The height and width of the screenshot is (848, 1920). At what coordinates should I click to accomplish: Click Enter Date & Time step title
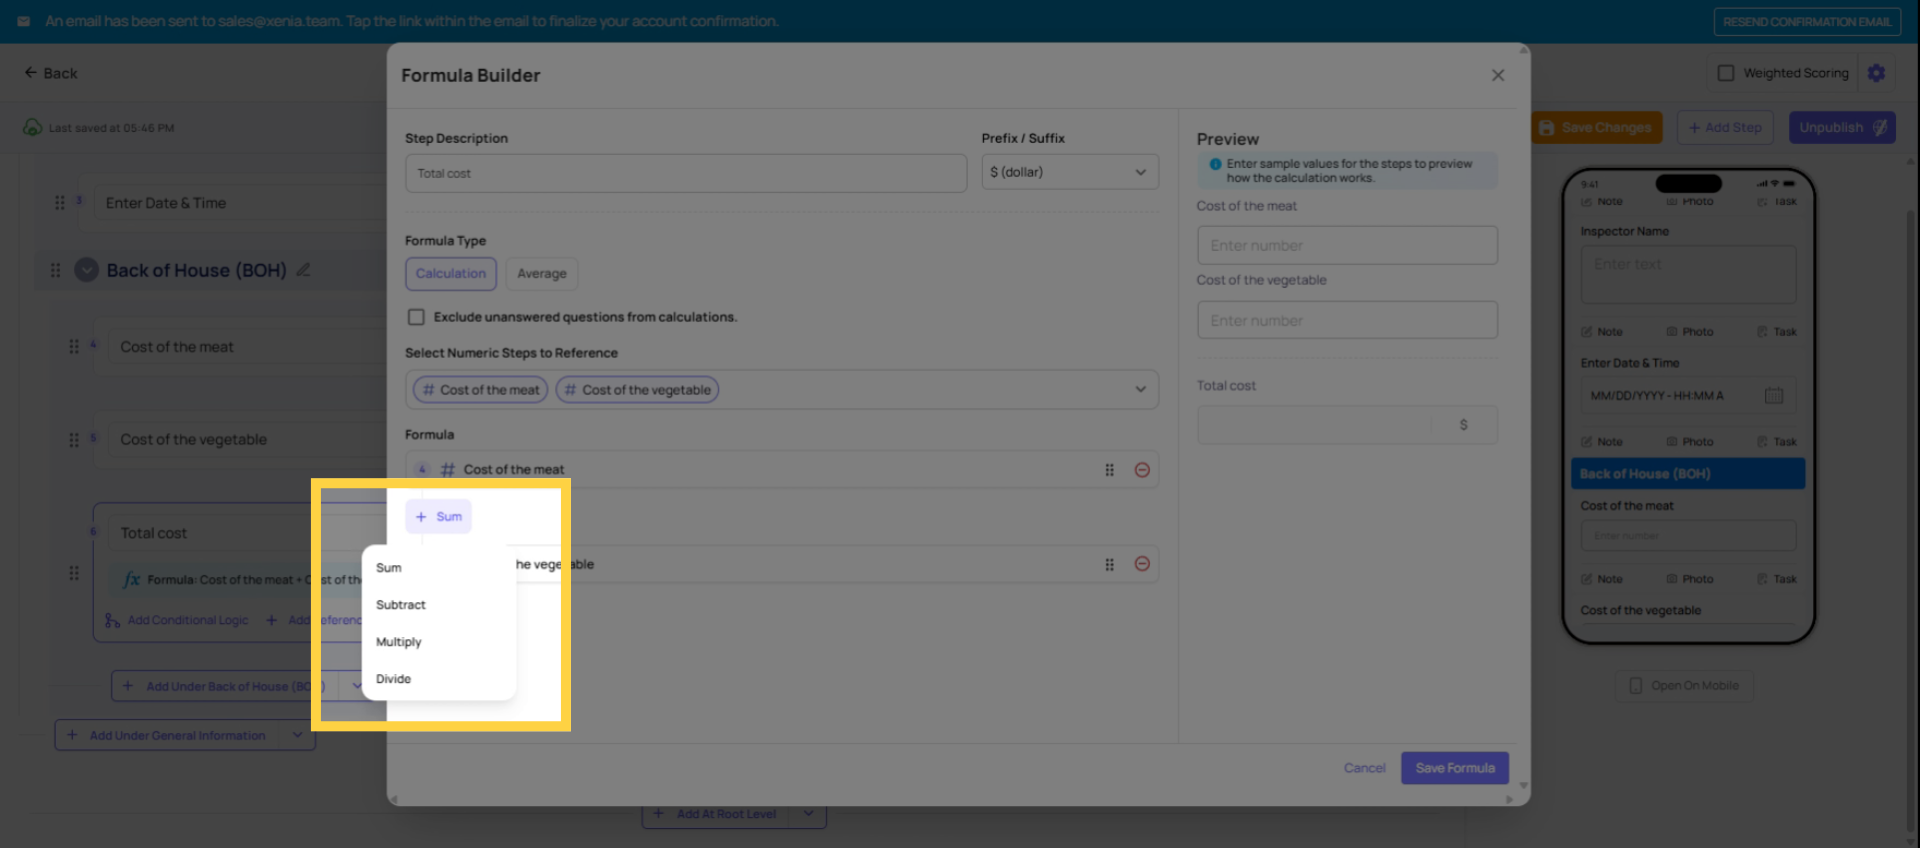coord(166,203)
